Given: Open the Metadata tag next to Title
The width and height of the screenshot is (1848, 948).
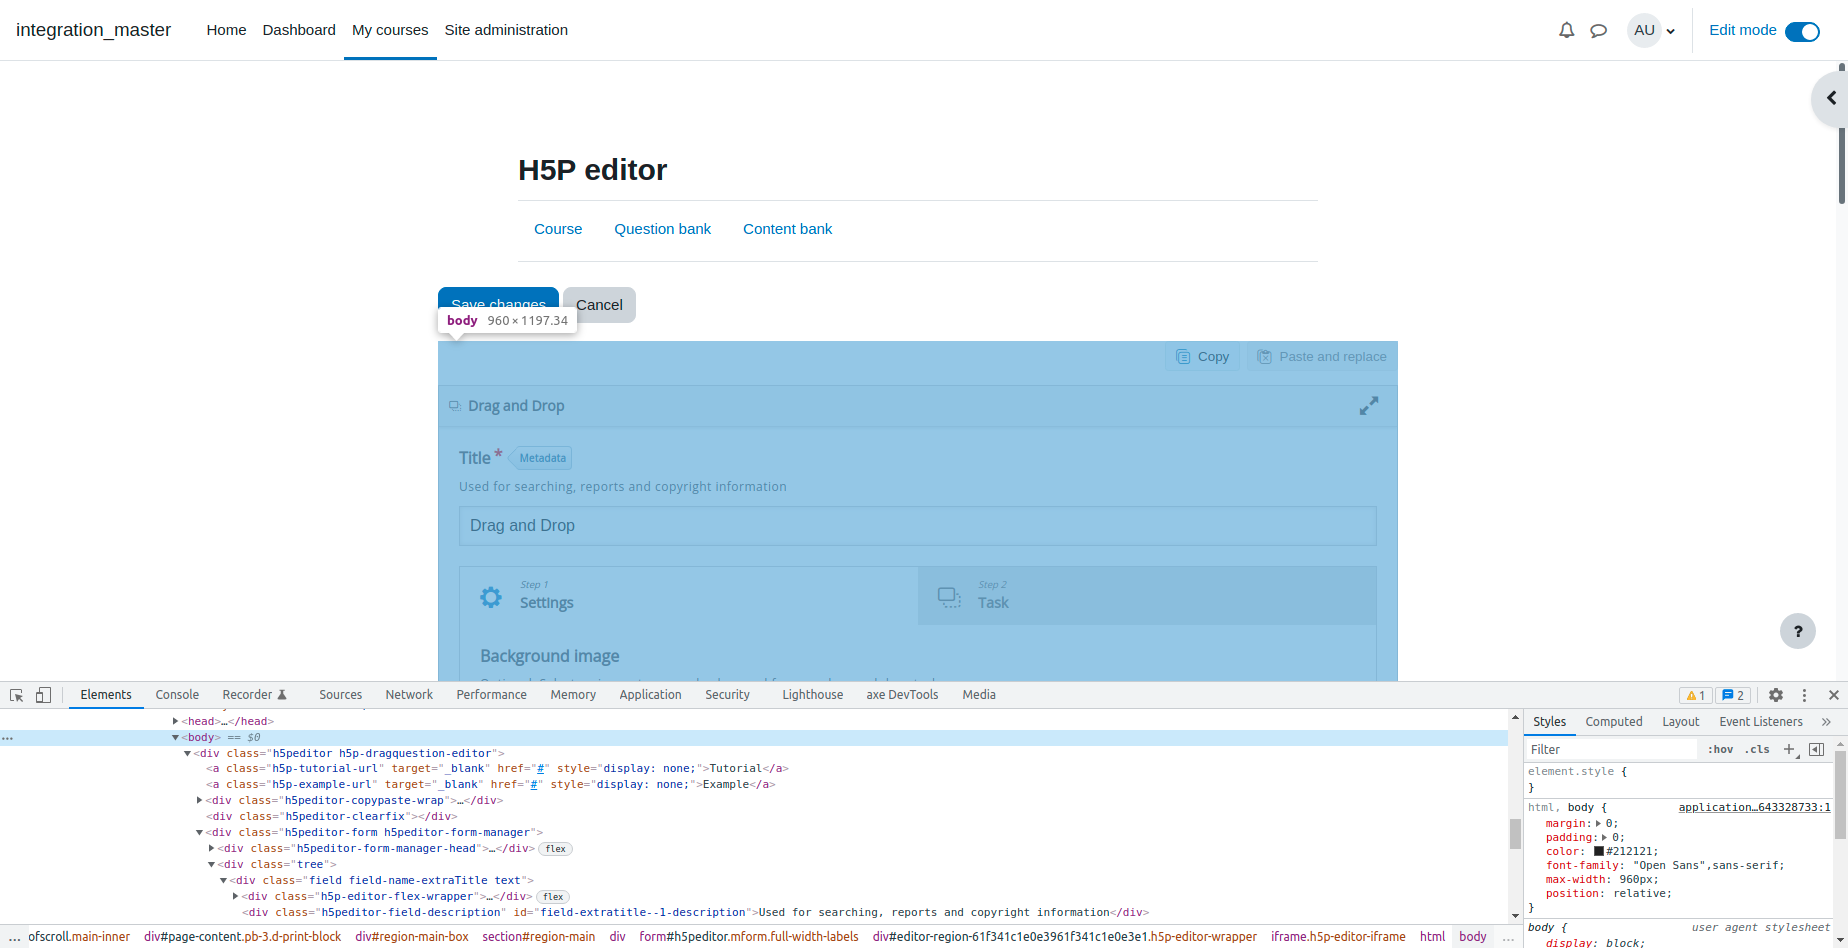Looking at the screenshot, I should [542, 458].
